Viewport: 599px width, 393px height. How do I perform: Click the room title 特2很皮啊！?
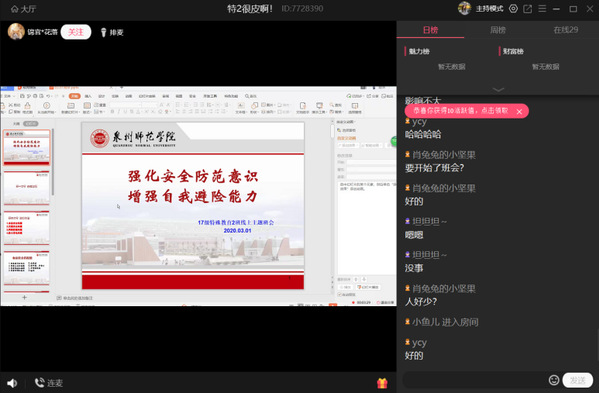tap(250, 8)
